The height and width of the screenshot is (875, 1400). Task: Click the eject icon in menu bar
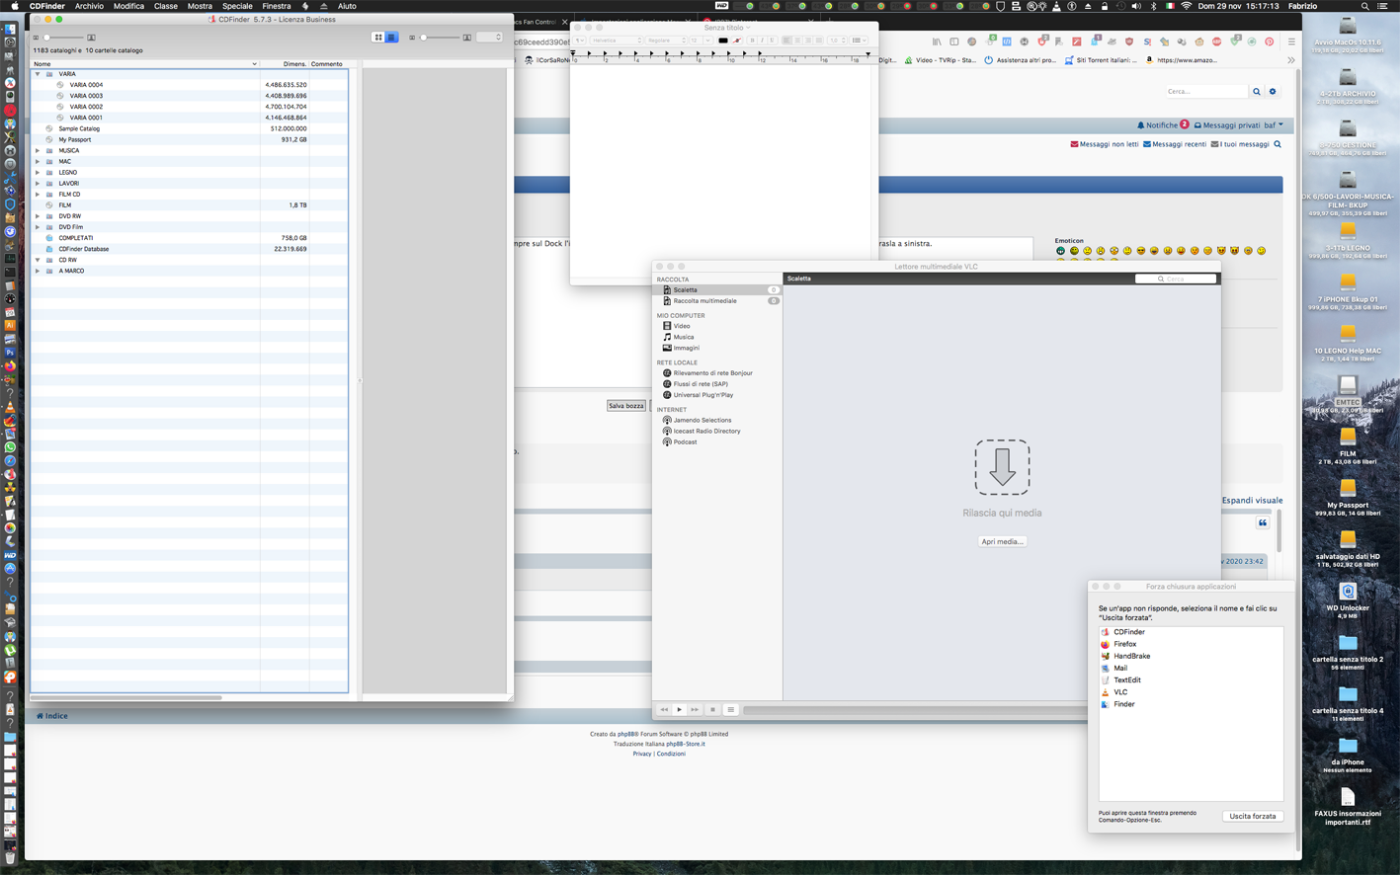324,6
